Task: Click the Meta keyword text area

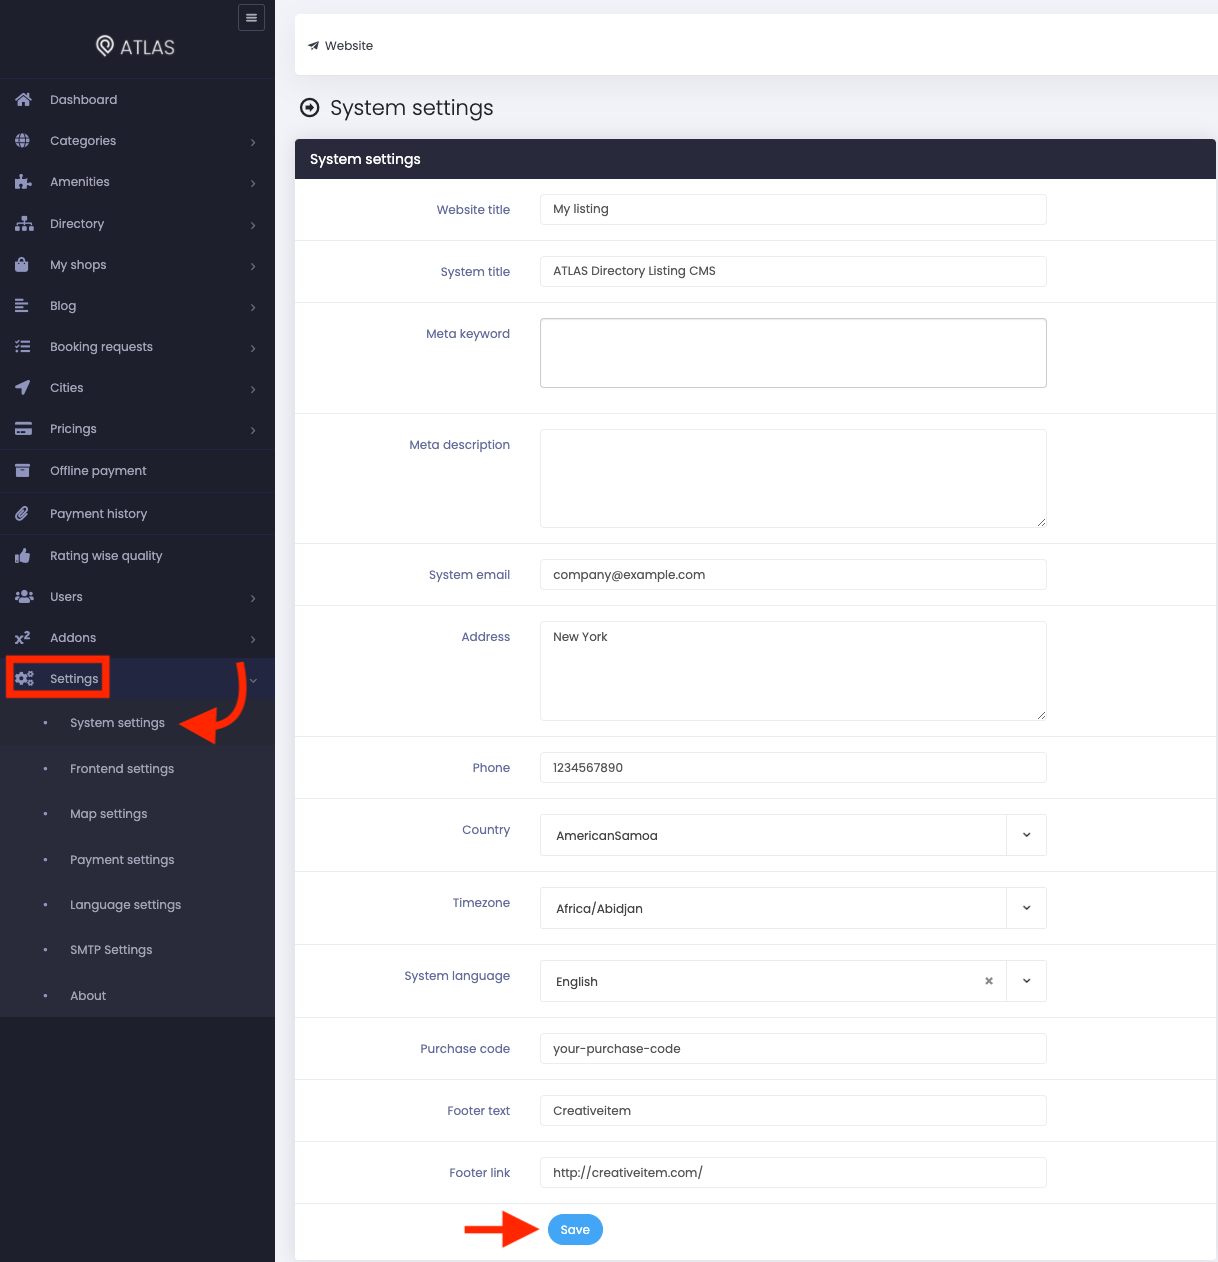Action: (x=793, y=353)
